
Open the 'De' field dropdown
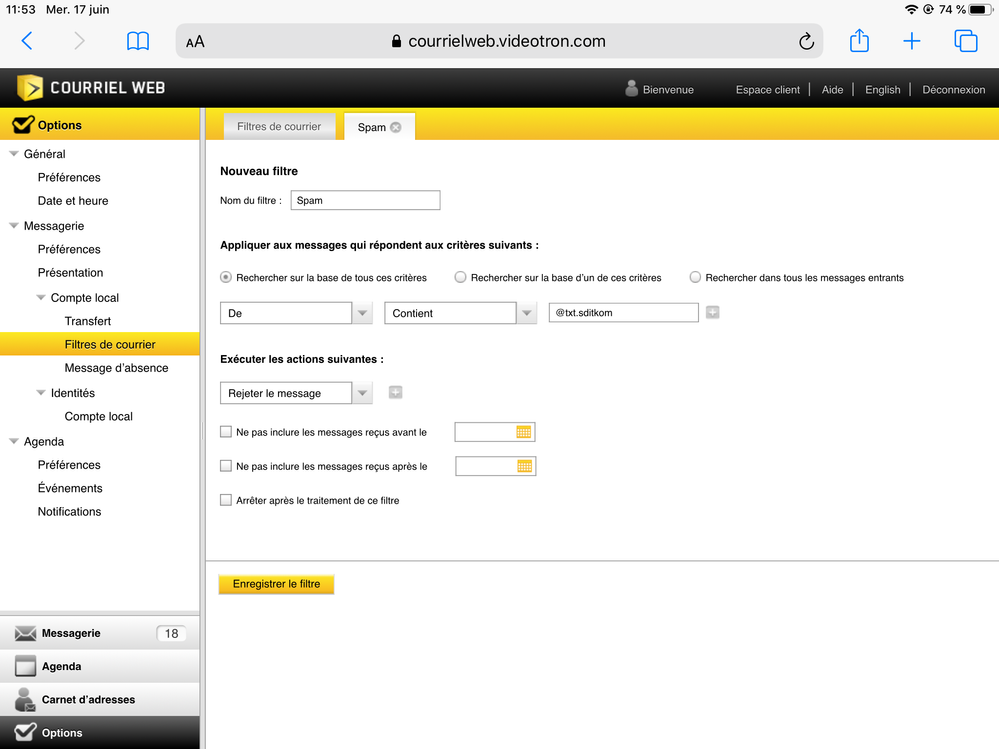click(x=362, y=313)
